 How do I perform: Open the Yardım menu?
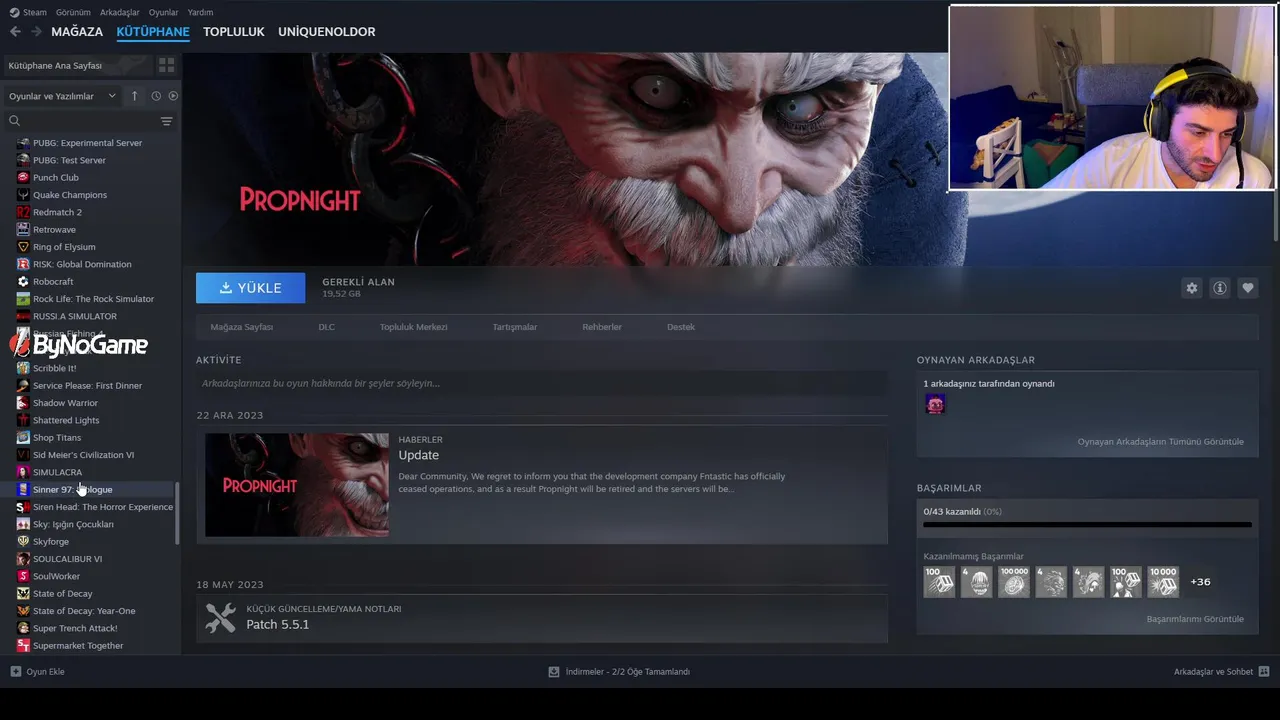click(200, 12)
